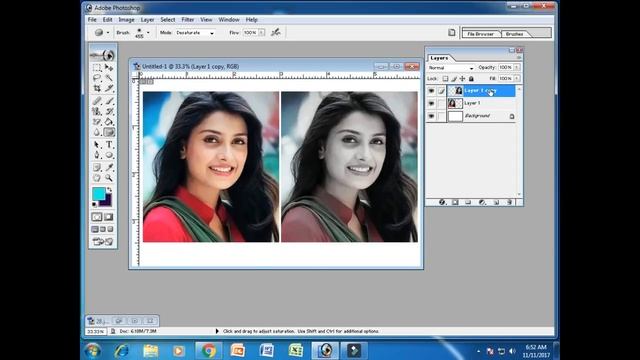
Task: Hide the Background layer
Action: click(x=431, y=116)
